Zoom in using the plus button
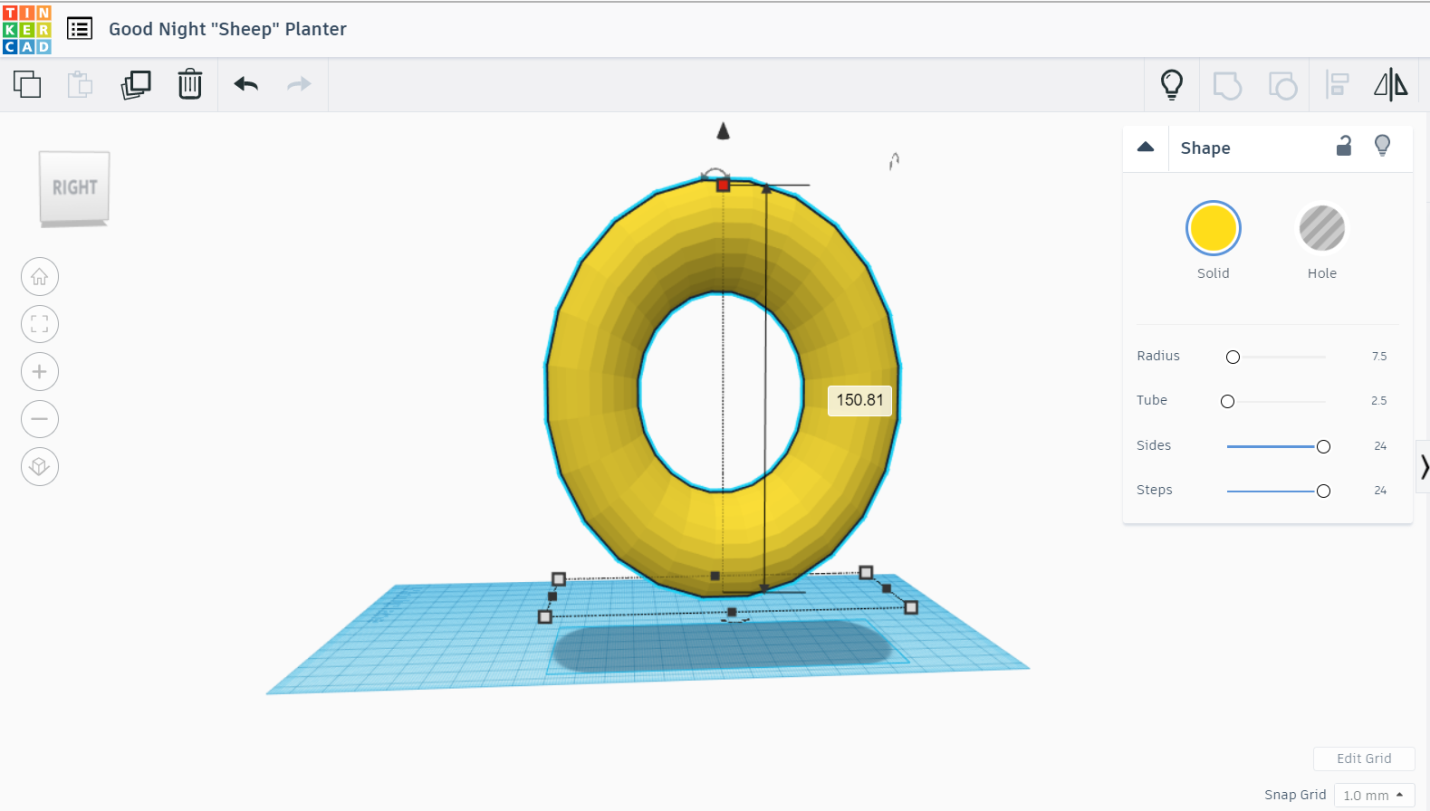This screenshot has width=1430, height=811. (40, 371)
